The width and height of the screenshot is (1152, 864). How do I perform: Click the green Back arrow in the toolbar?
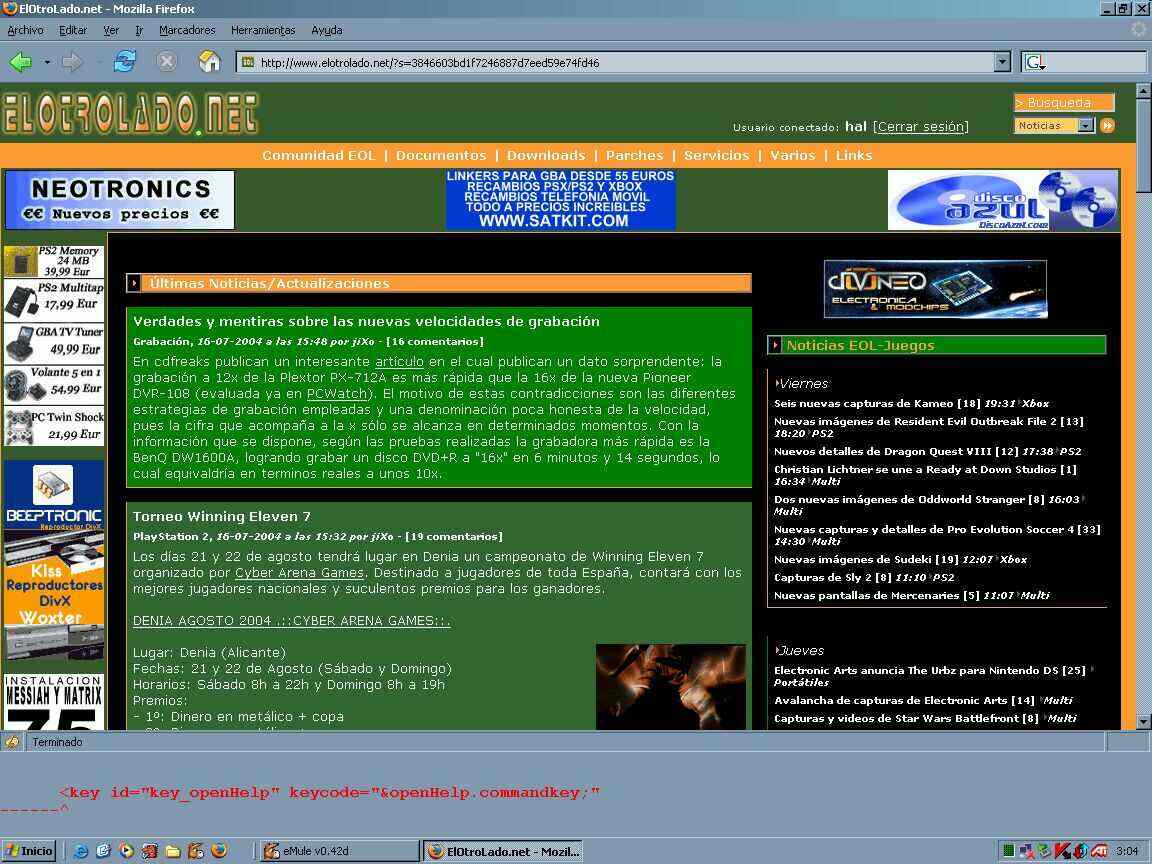[x=21, y=62]
